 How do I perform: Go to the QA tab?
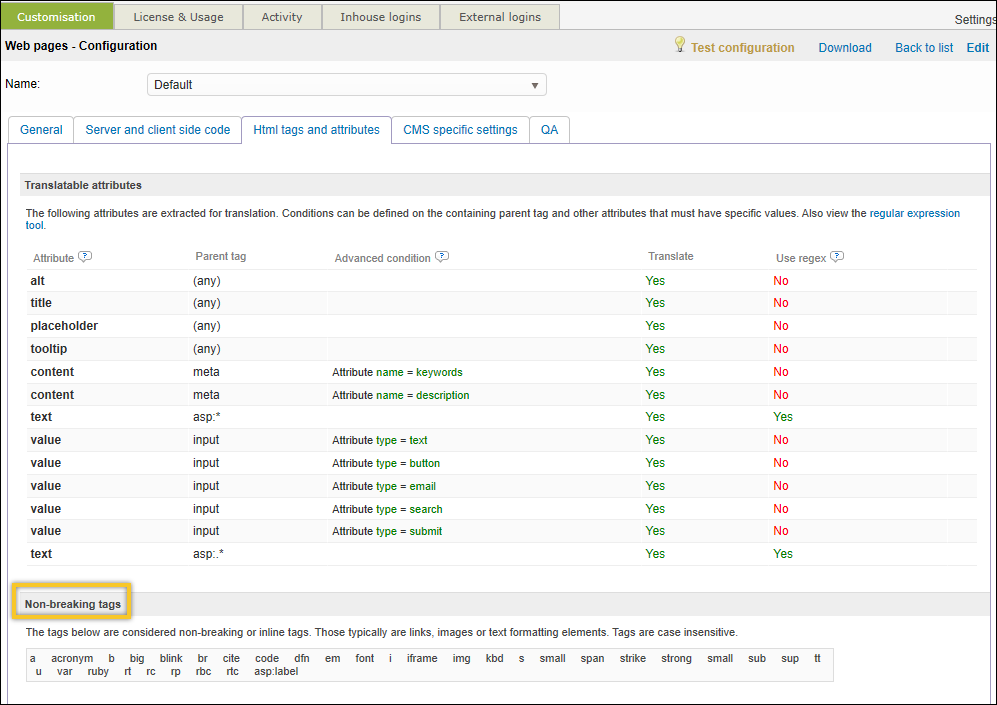[550, 130]
